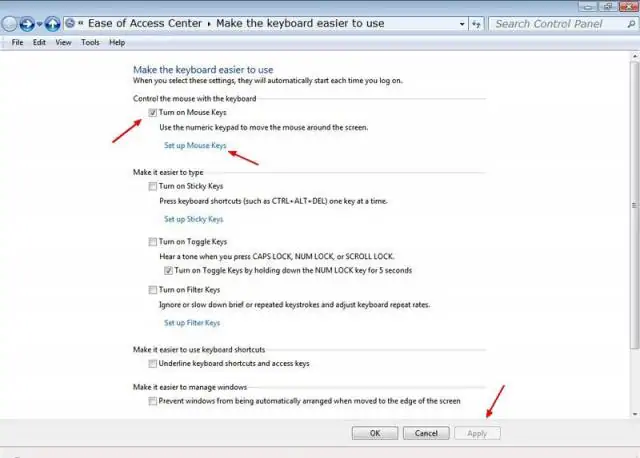This screenshot has height=458, width=640.
Task: Open Set up Mouse Keys link
Action: [x=195, y=145]
